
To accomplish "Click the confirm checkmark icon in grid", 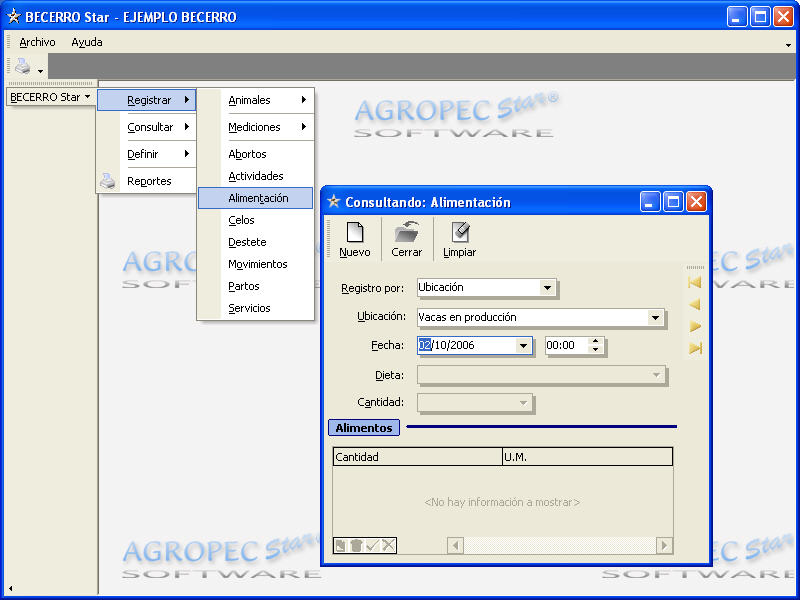I will [x=372, y=546].
